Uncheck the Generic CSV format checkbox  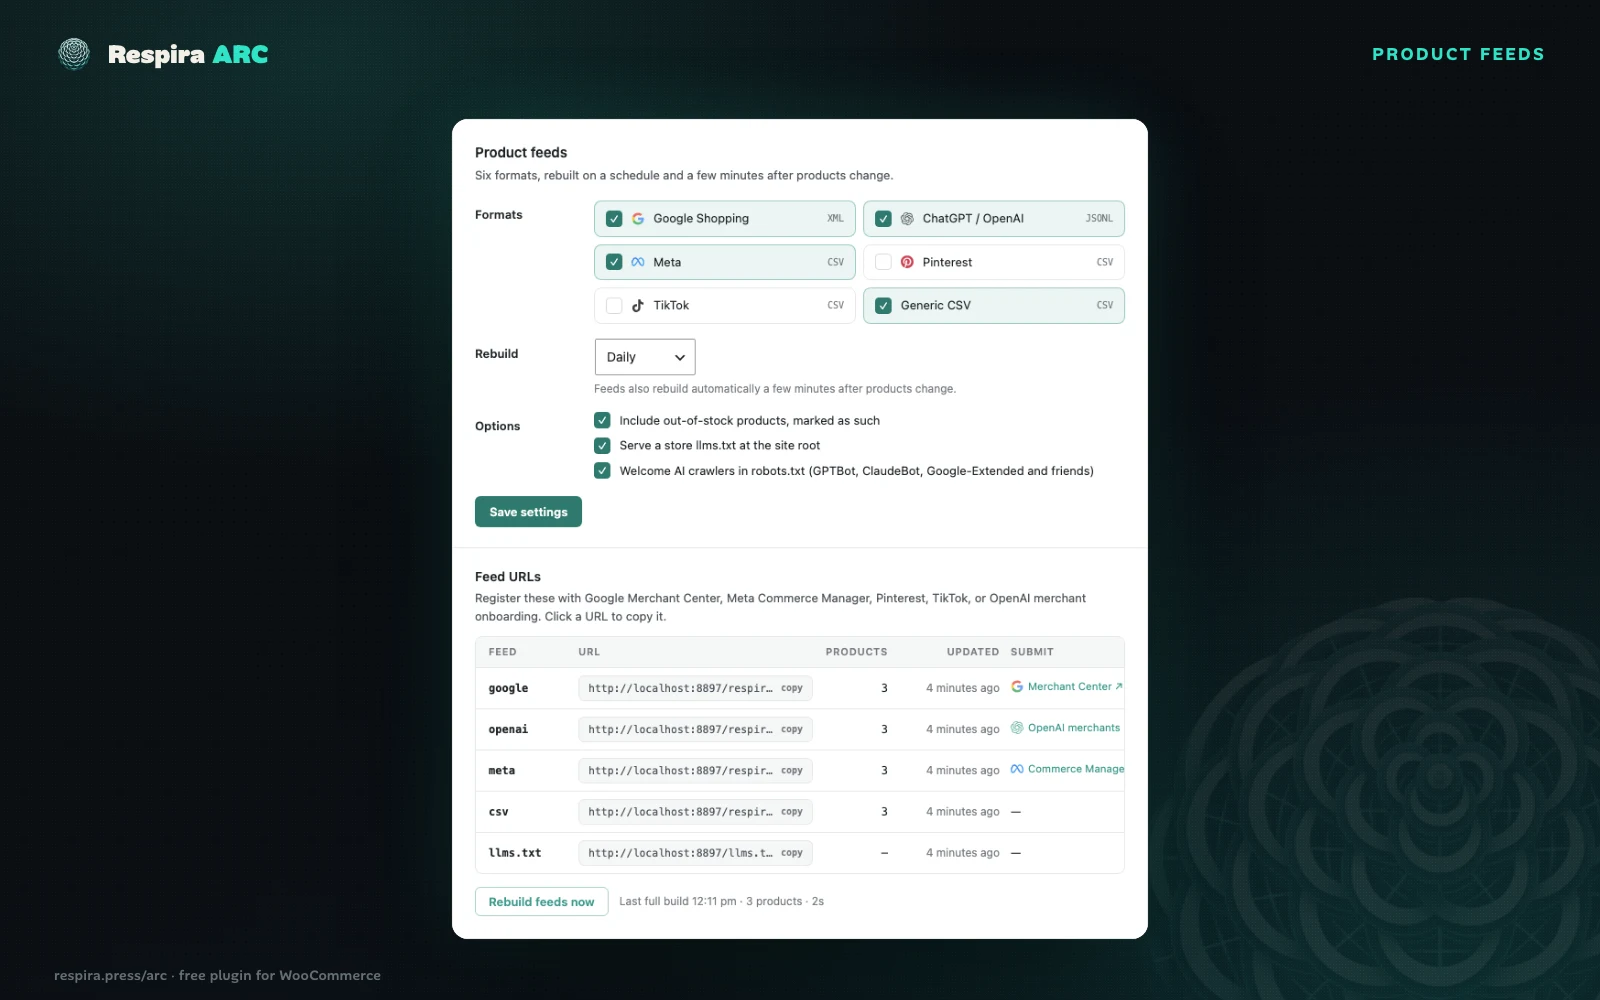883,306
